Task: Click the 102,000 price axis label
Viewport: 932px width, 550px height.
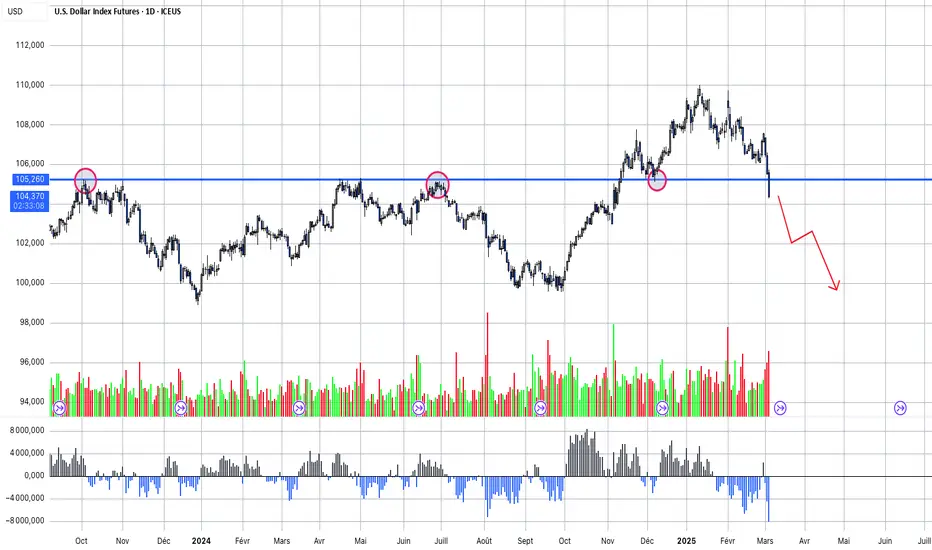Action: (30, 243)
